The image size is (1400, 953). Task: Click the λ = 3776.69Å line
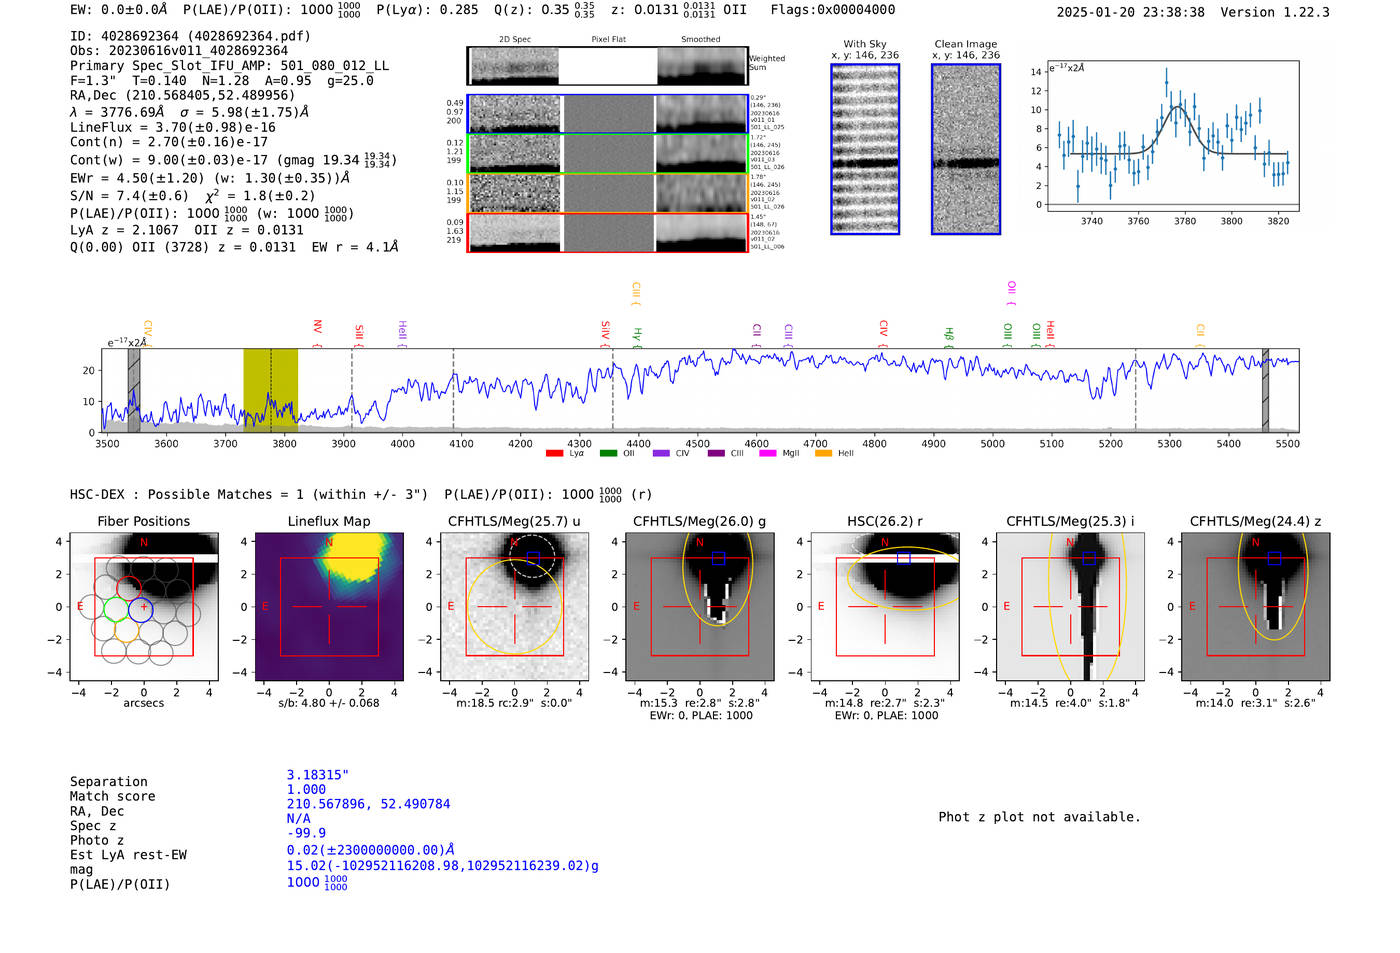coord(190,112)
